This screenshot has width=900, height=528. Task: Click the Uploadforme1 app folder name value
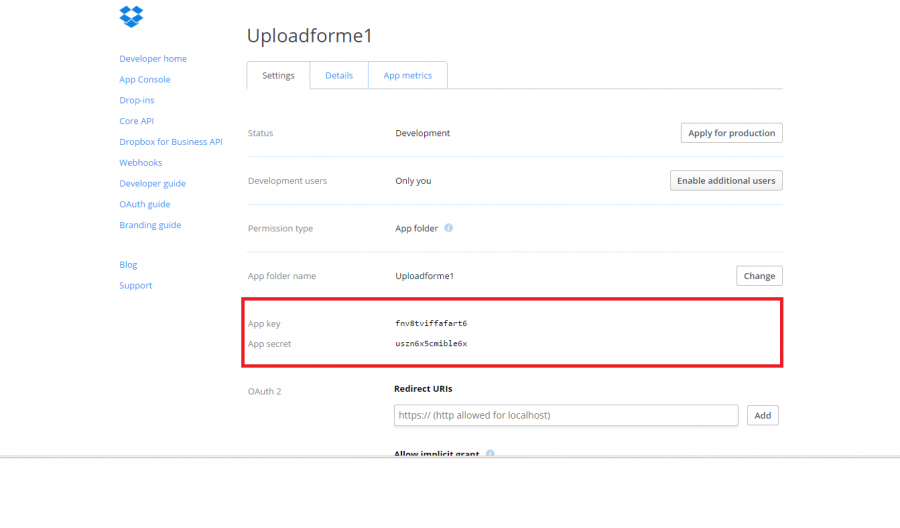pos(424,275)
